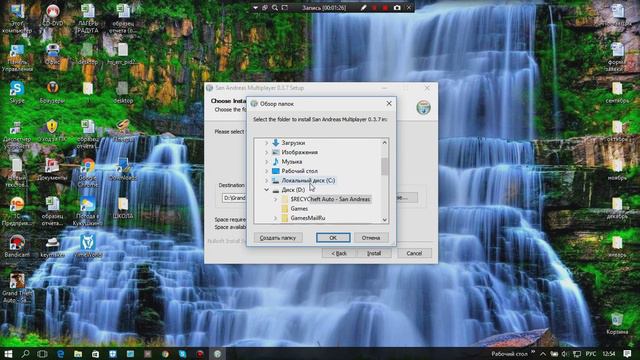Click Cancel in the Setup window
This screenshot has width=640, height=360.
(x=414, y=253)
